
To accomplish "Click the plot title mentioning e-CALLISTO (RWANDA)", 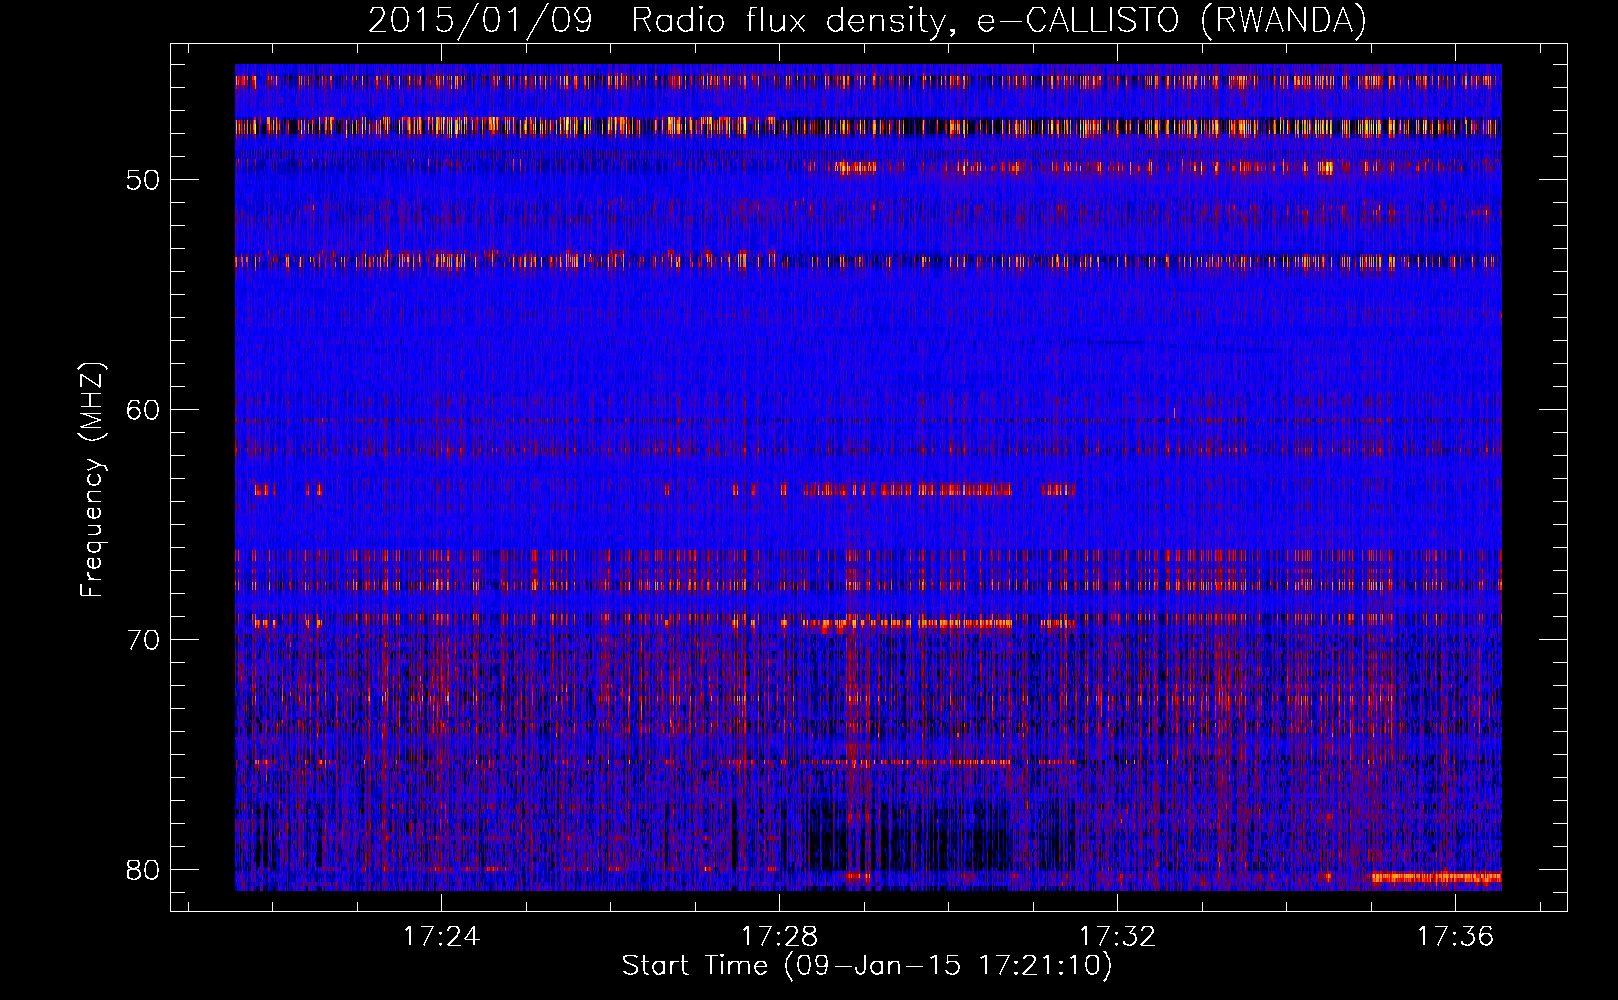I will [867, 20].
